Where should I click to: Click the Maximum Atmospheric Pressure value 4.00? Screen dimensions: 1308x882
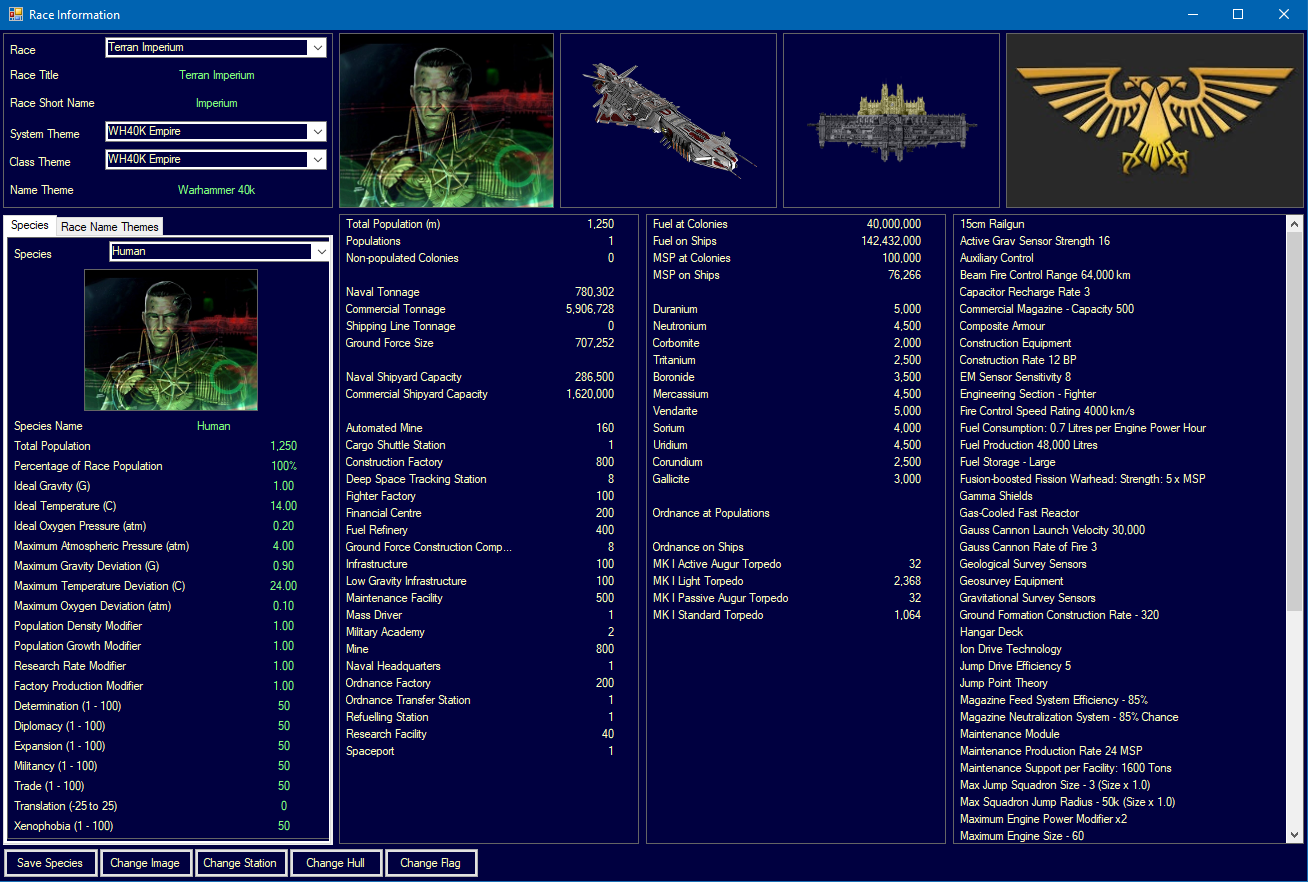click(284, 546)
